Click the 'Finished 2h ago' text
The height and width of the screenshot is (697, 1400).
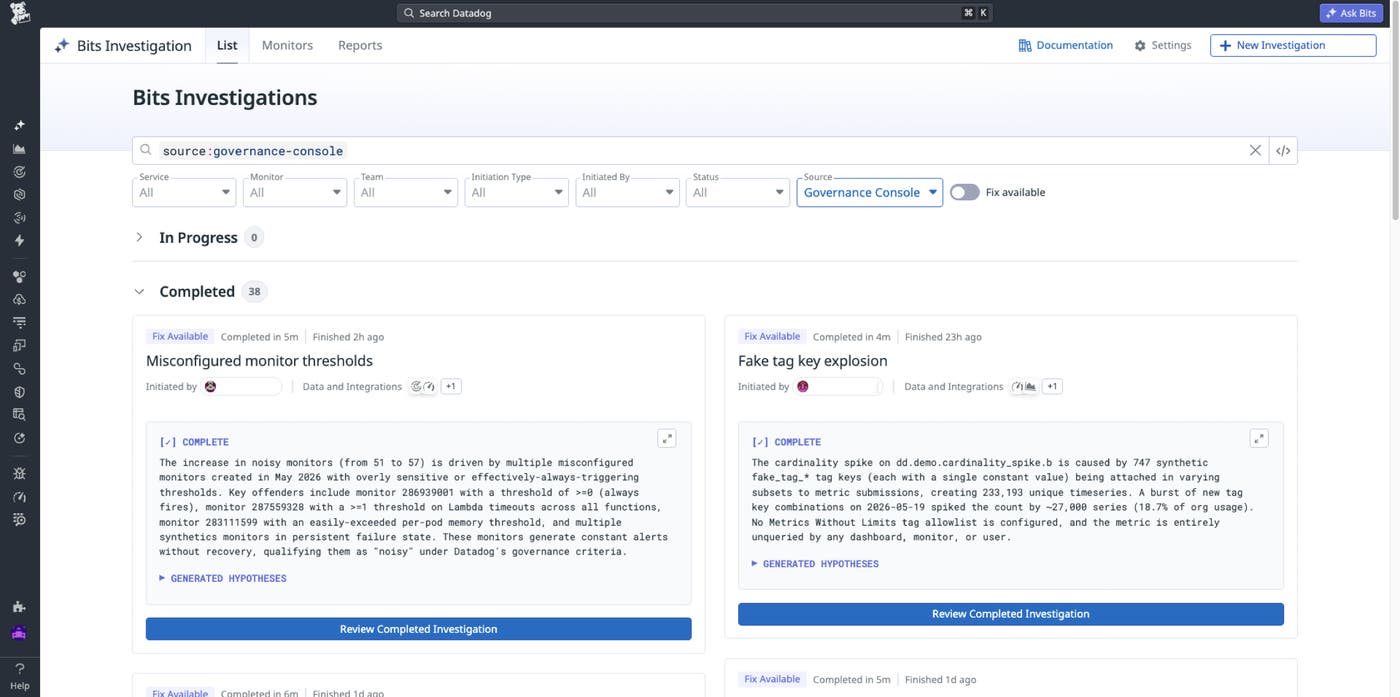pos(348,337)
